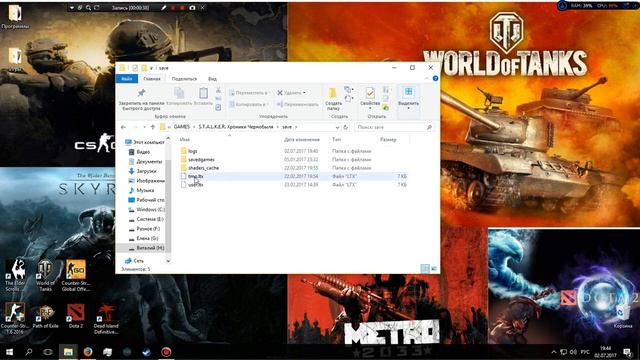Click the red recorder icon in the taskbar
This screenshot has height=360, width=640.
[166, 351]
